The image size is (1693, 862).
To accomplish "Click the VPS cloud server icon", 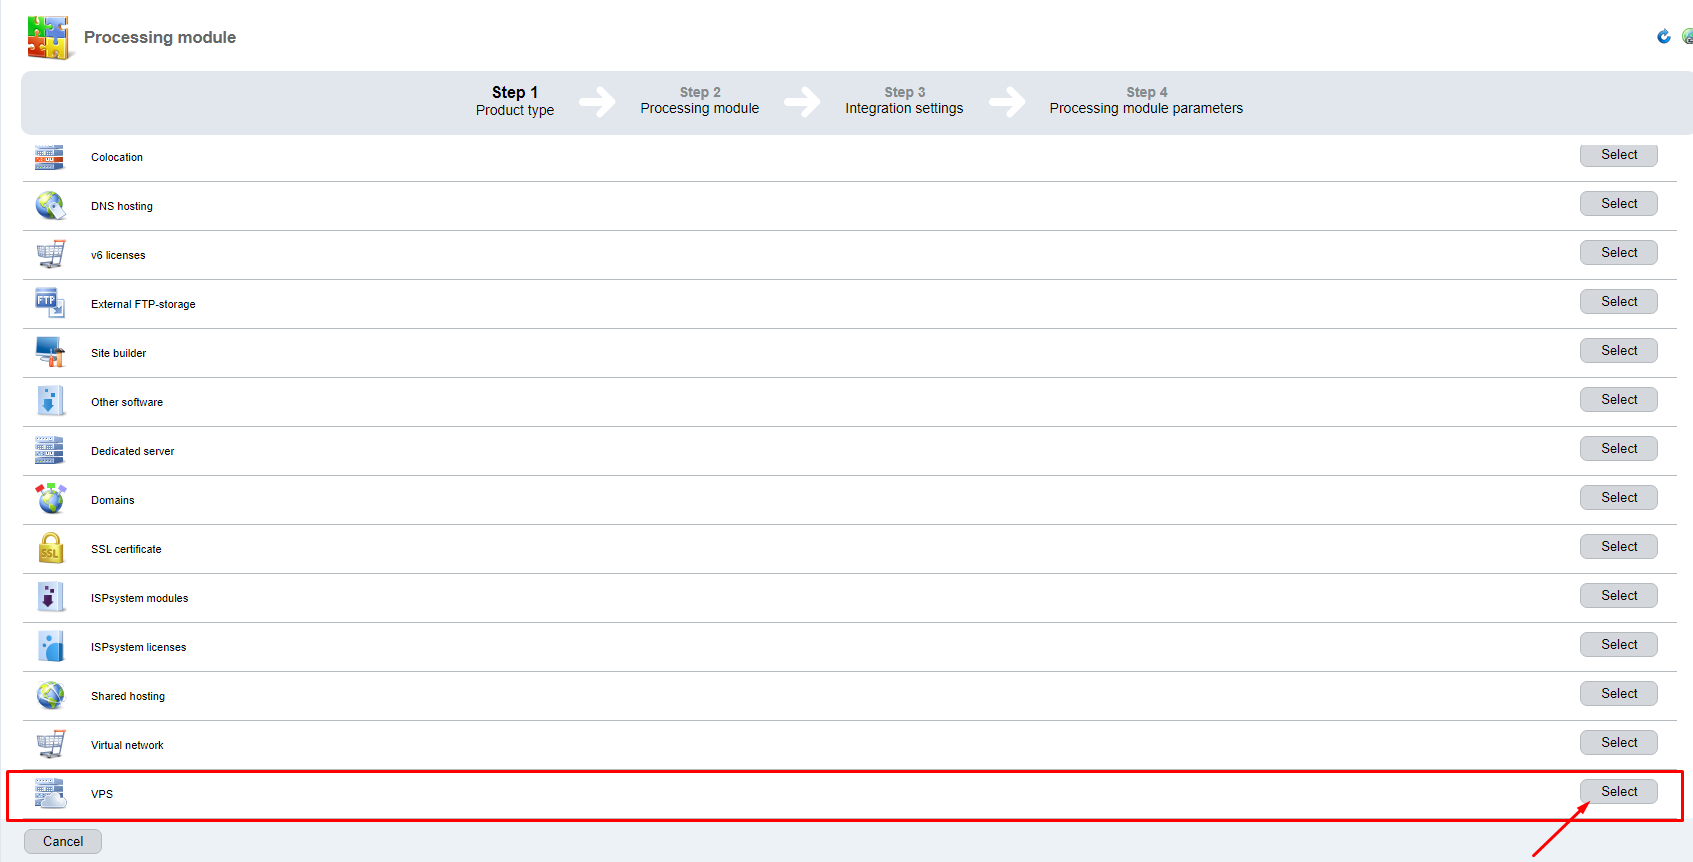I will point(50,793).
